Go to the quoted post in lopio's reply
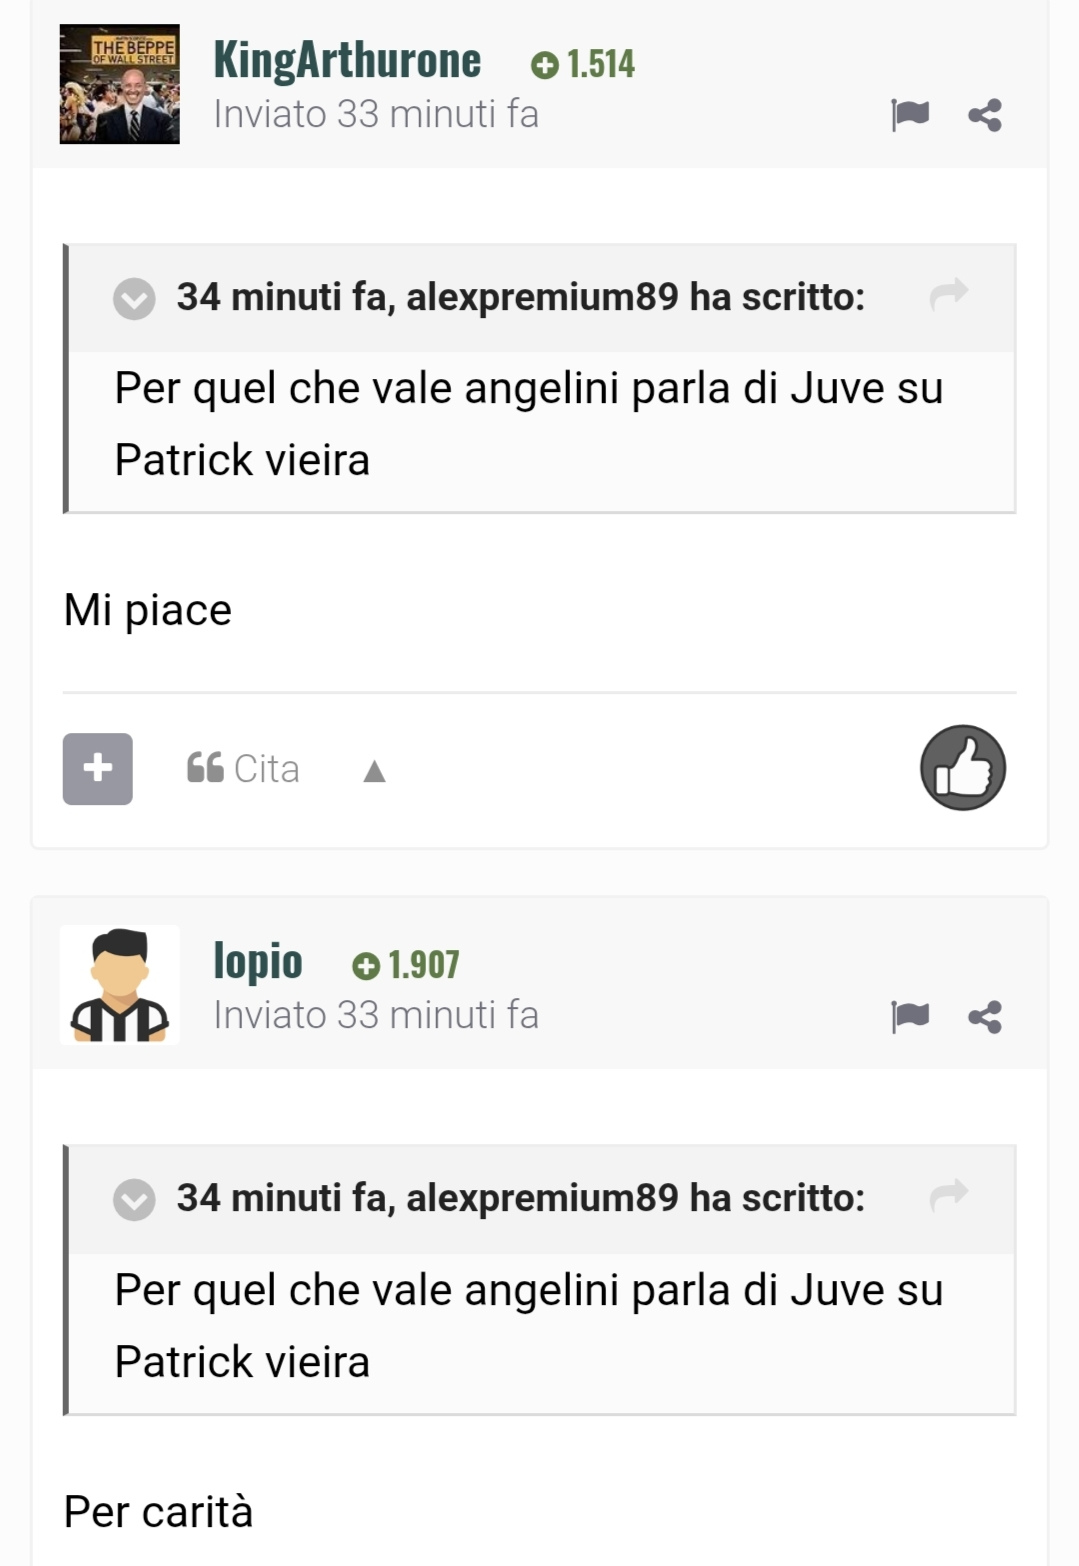This screenshot has height=1566, width=1079. point(949,1194)
